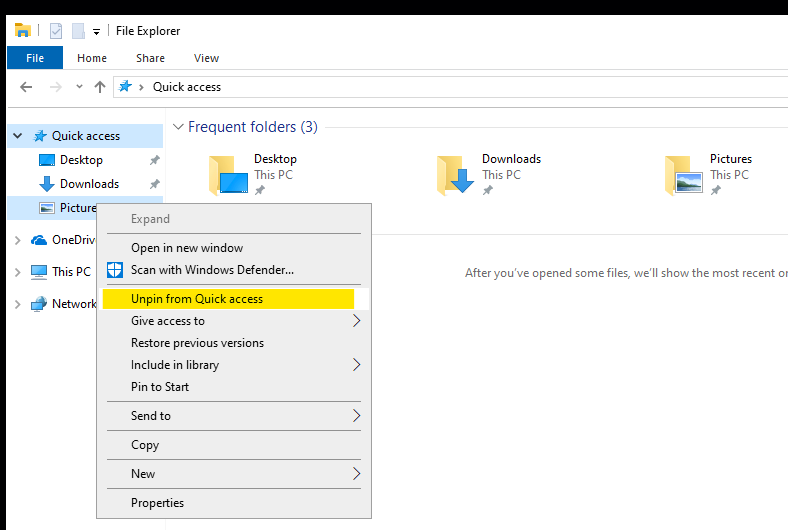This screenshot has width=788, height=530.
Task: Click the Quick access star in address bar
Action: [125, 86]
